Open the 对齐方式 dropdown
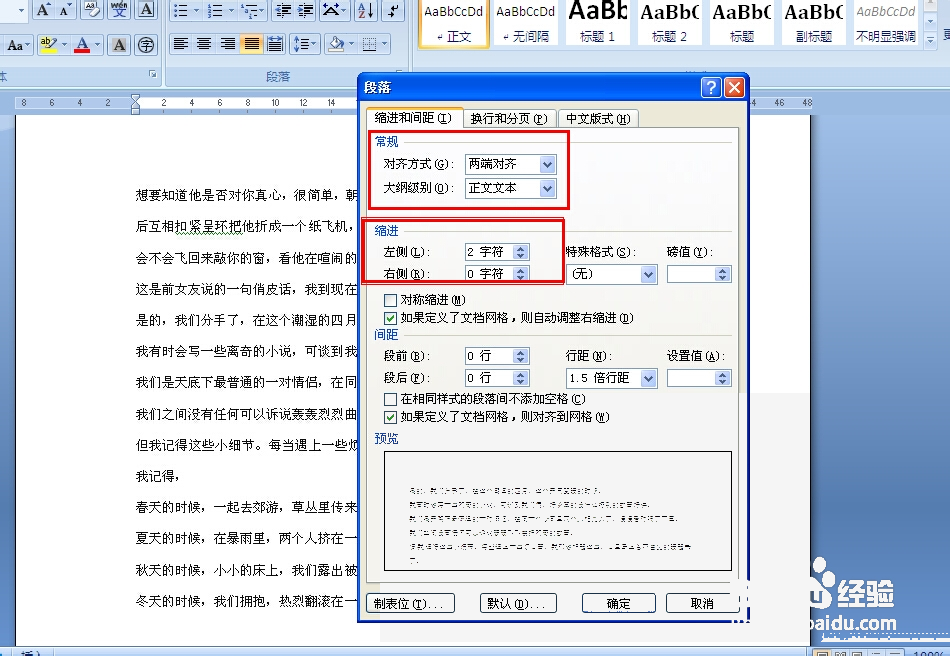The height and width of the screenshot is (656, 950). tap(547, 165)
